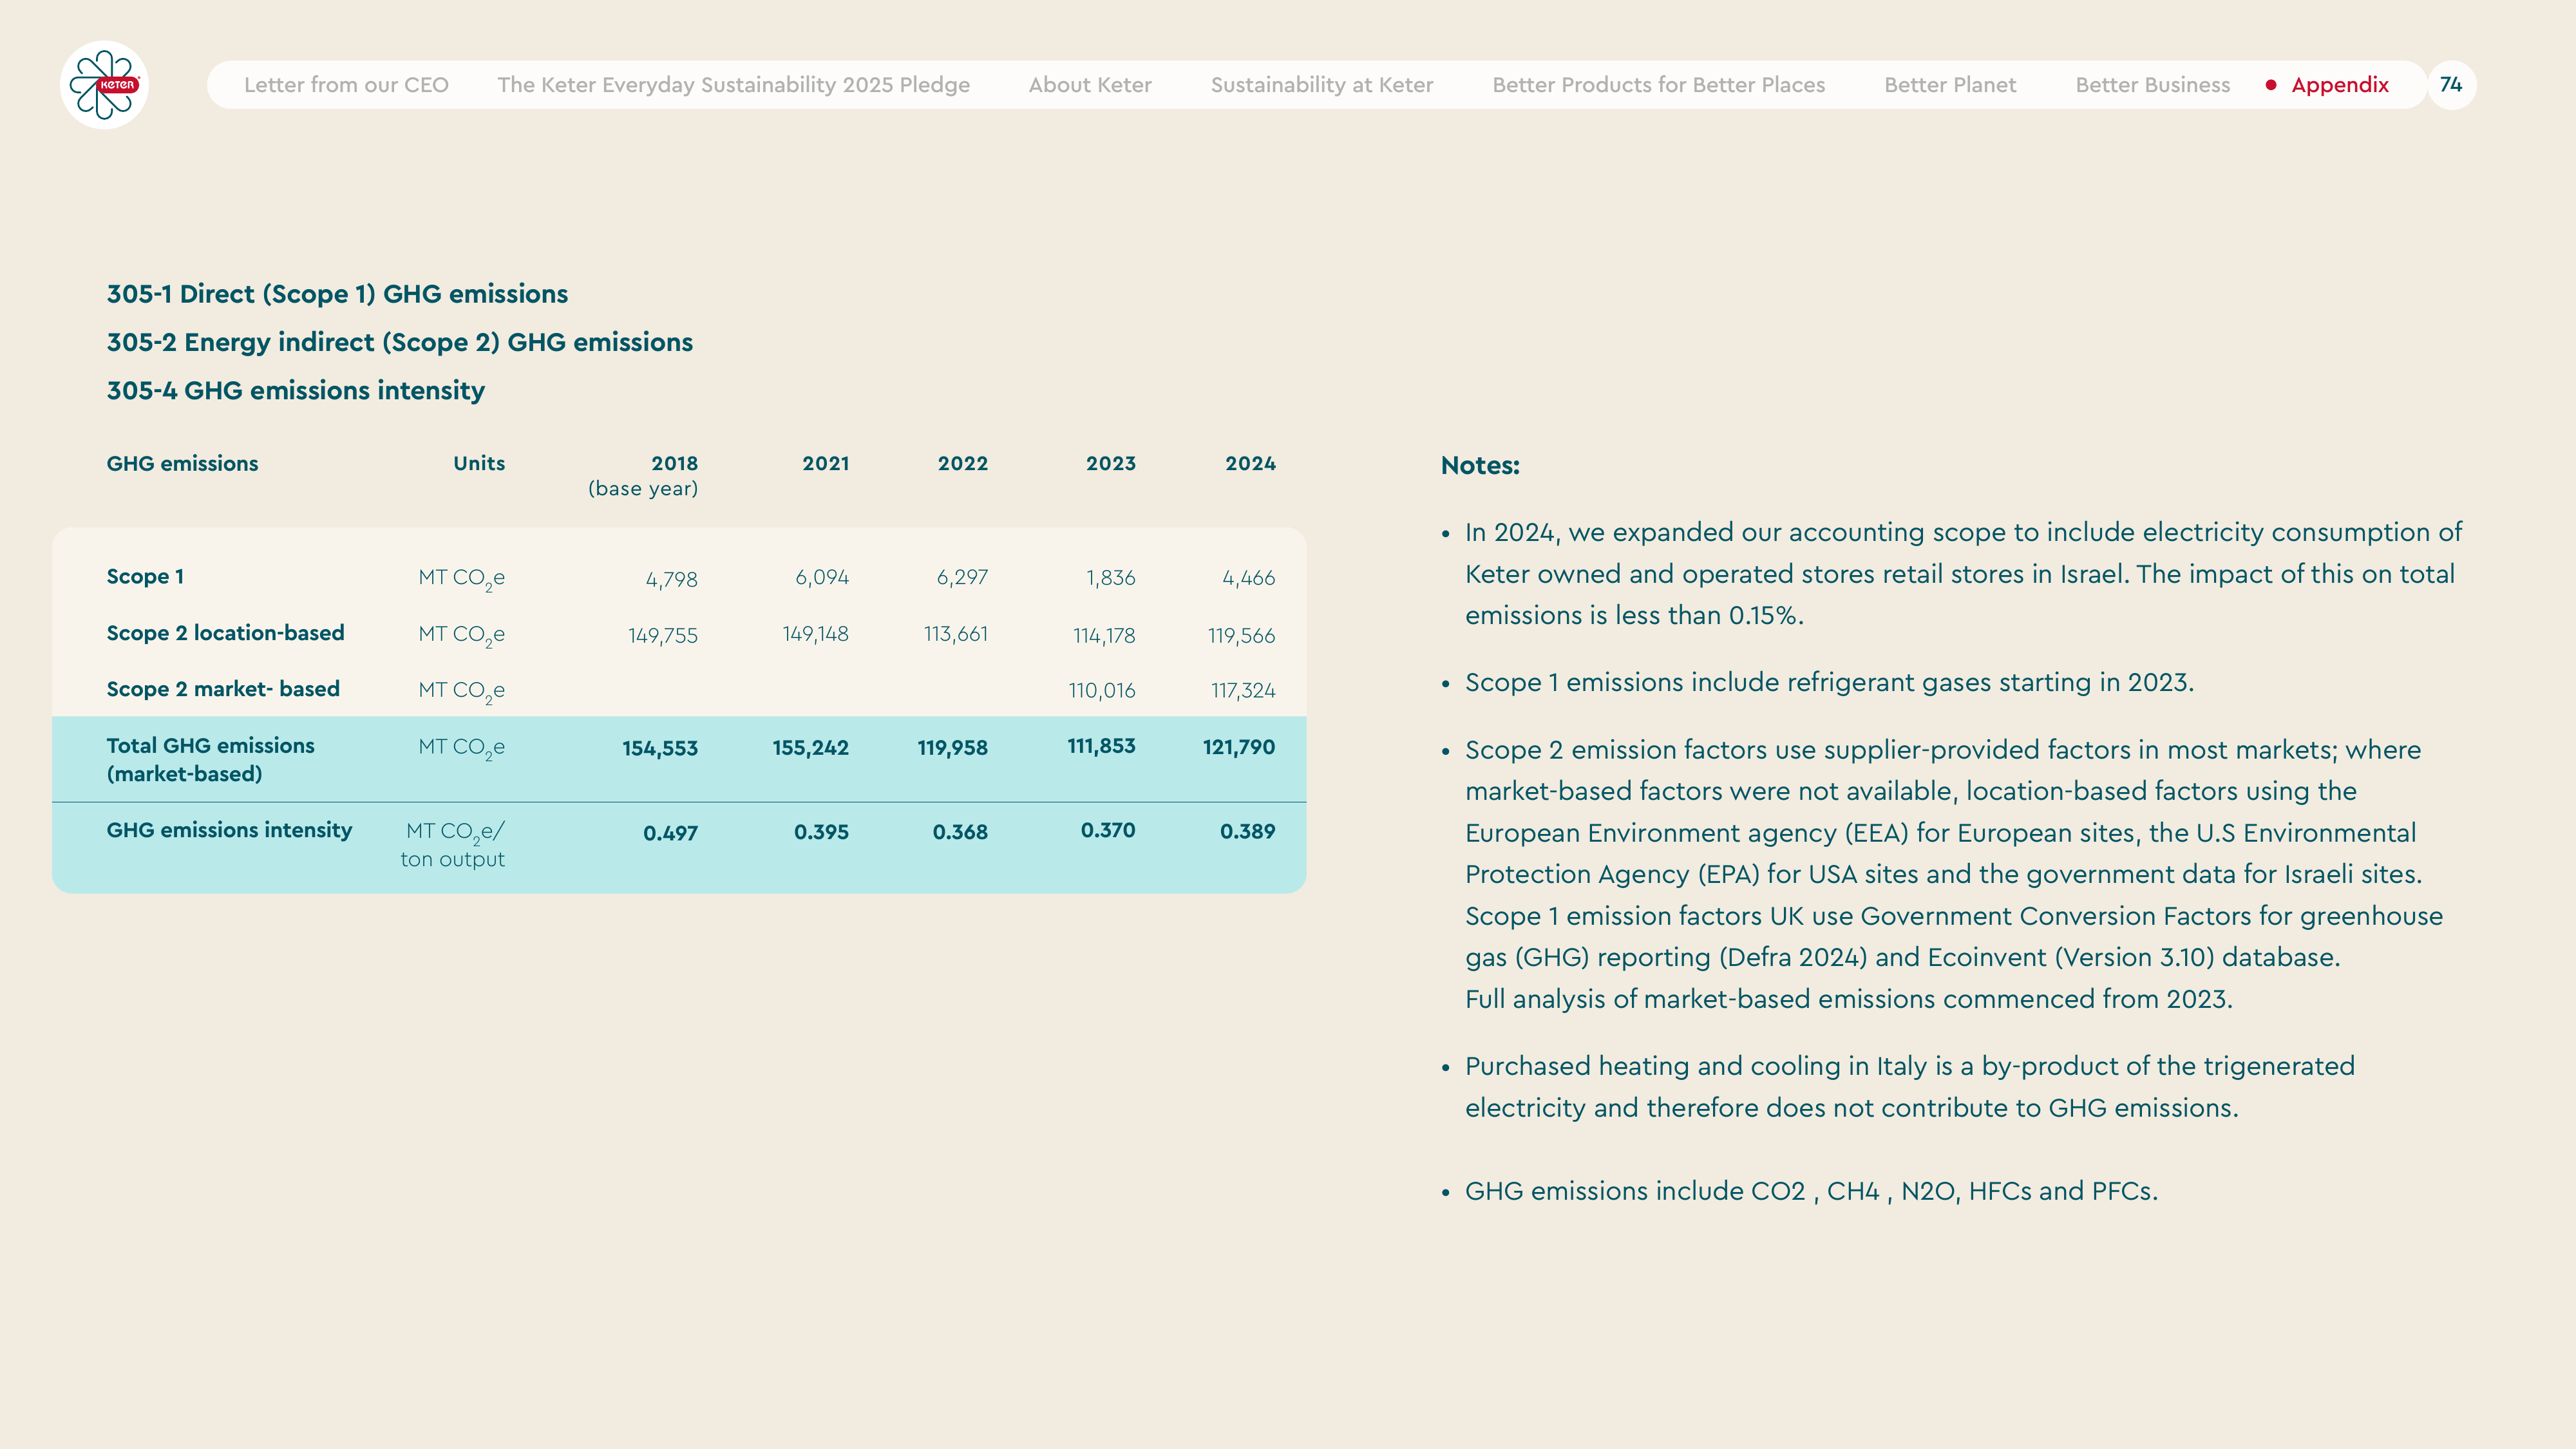Open Better Products for Better Places
2576x1449 pixels.
tap(1658, 85)
